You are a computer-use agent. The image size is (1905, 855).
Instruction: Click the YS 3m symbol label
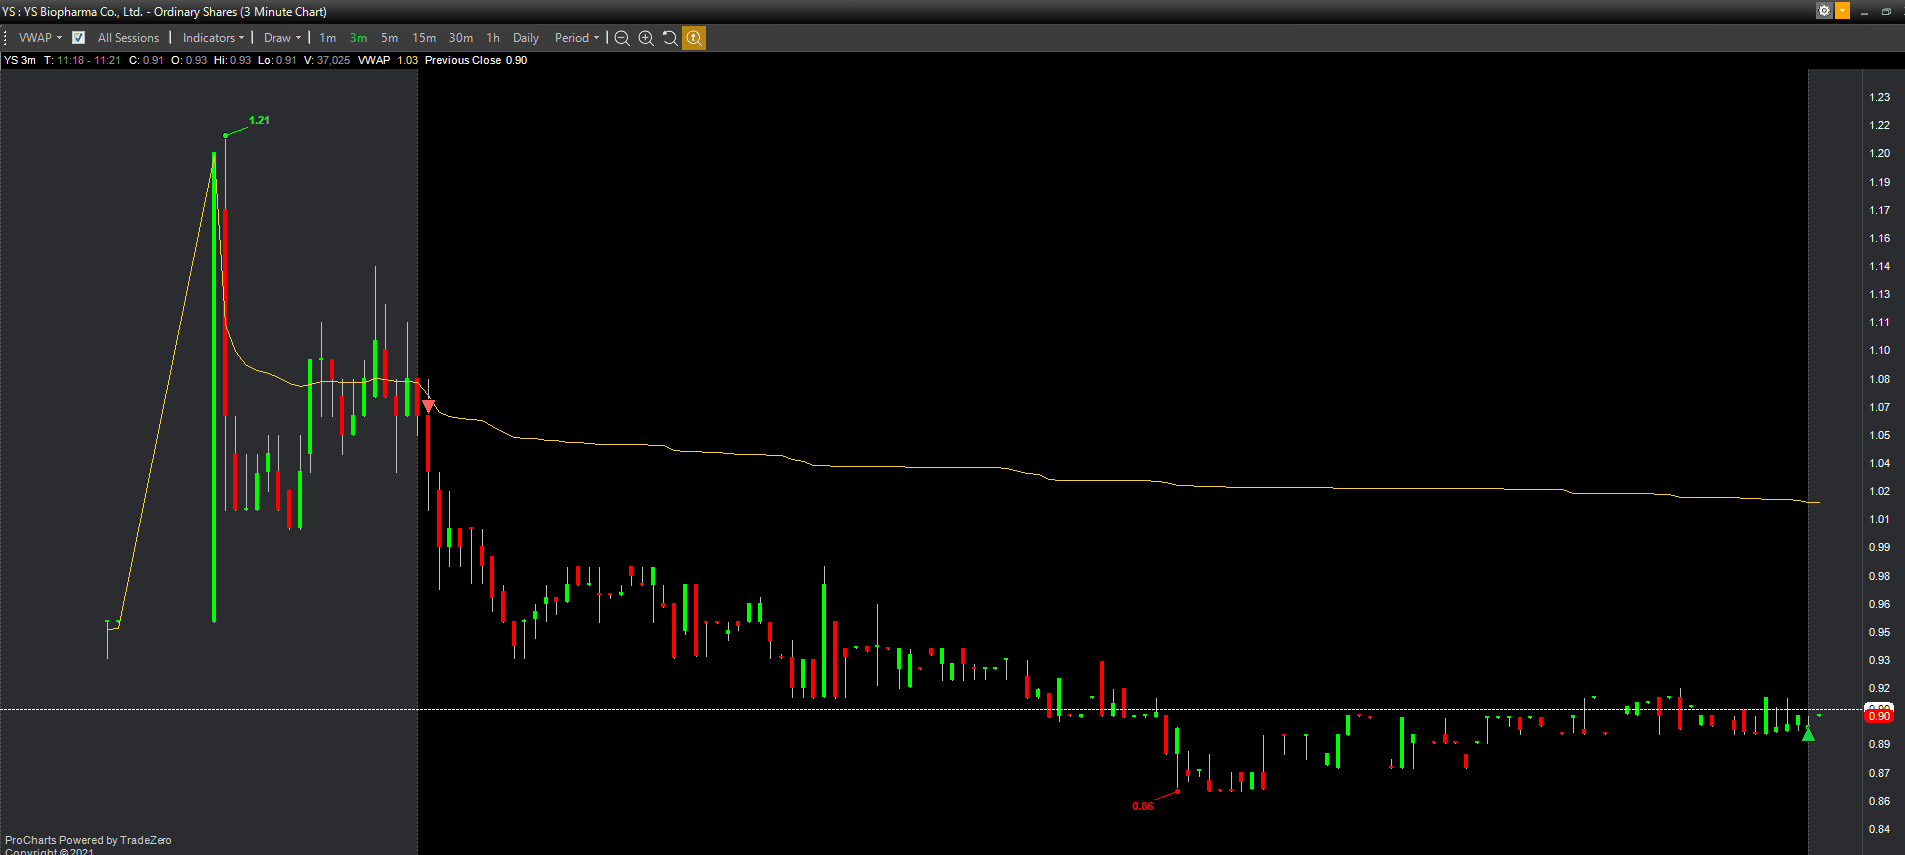20,60
